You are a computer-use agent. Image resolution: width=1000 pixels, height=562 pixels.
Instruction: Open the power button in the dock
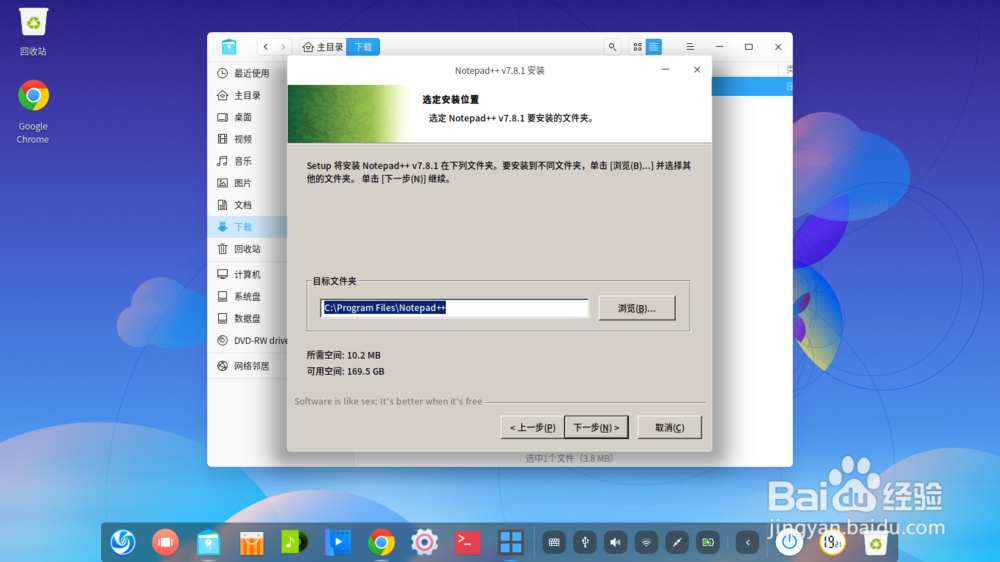tap(790, 543)
